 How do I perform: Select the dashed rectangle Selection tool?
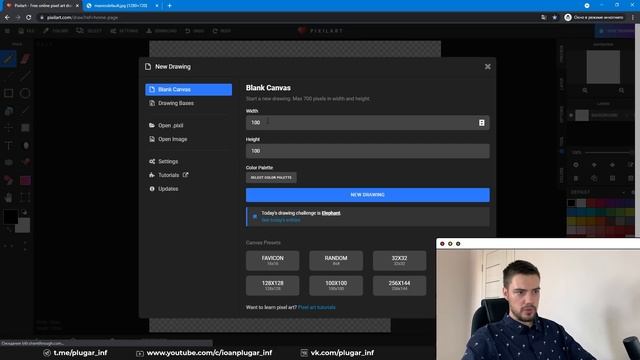click(x=25, y=198)
